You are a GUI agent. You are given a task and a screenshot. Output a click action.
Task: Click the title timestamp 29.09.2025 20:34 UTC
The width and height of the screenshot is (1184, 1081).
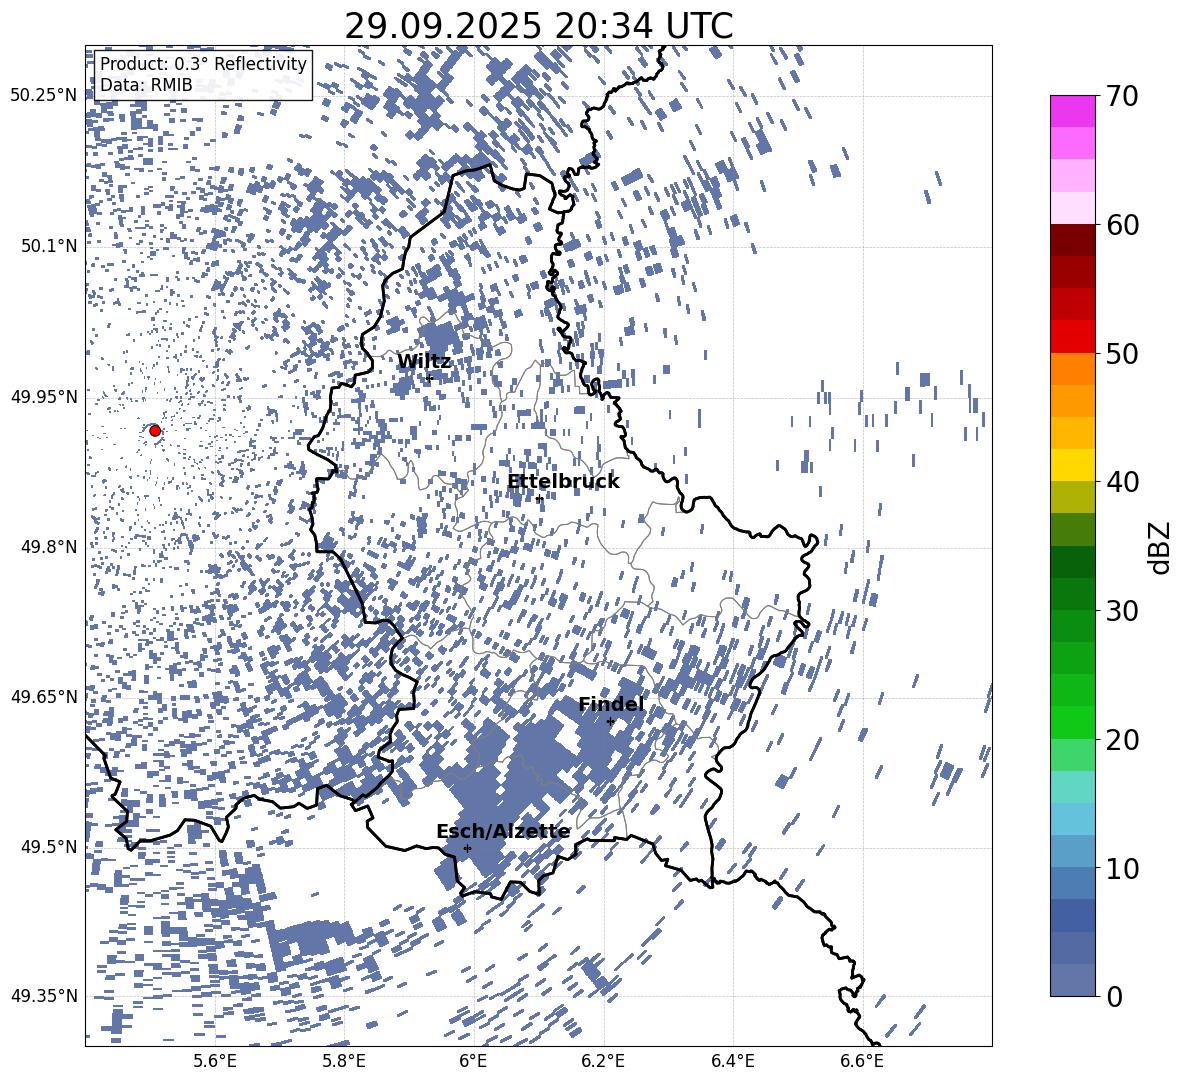click(538, 26)
